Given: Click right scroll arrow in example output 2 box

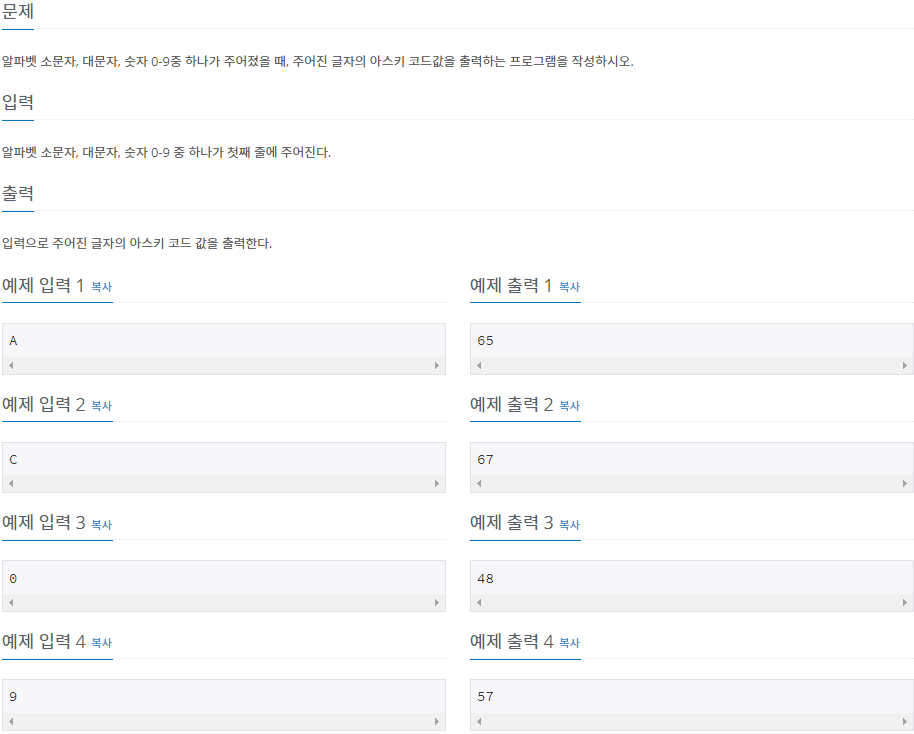Looking at the screenshot, I should [905, 483].
